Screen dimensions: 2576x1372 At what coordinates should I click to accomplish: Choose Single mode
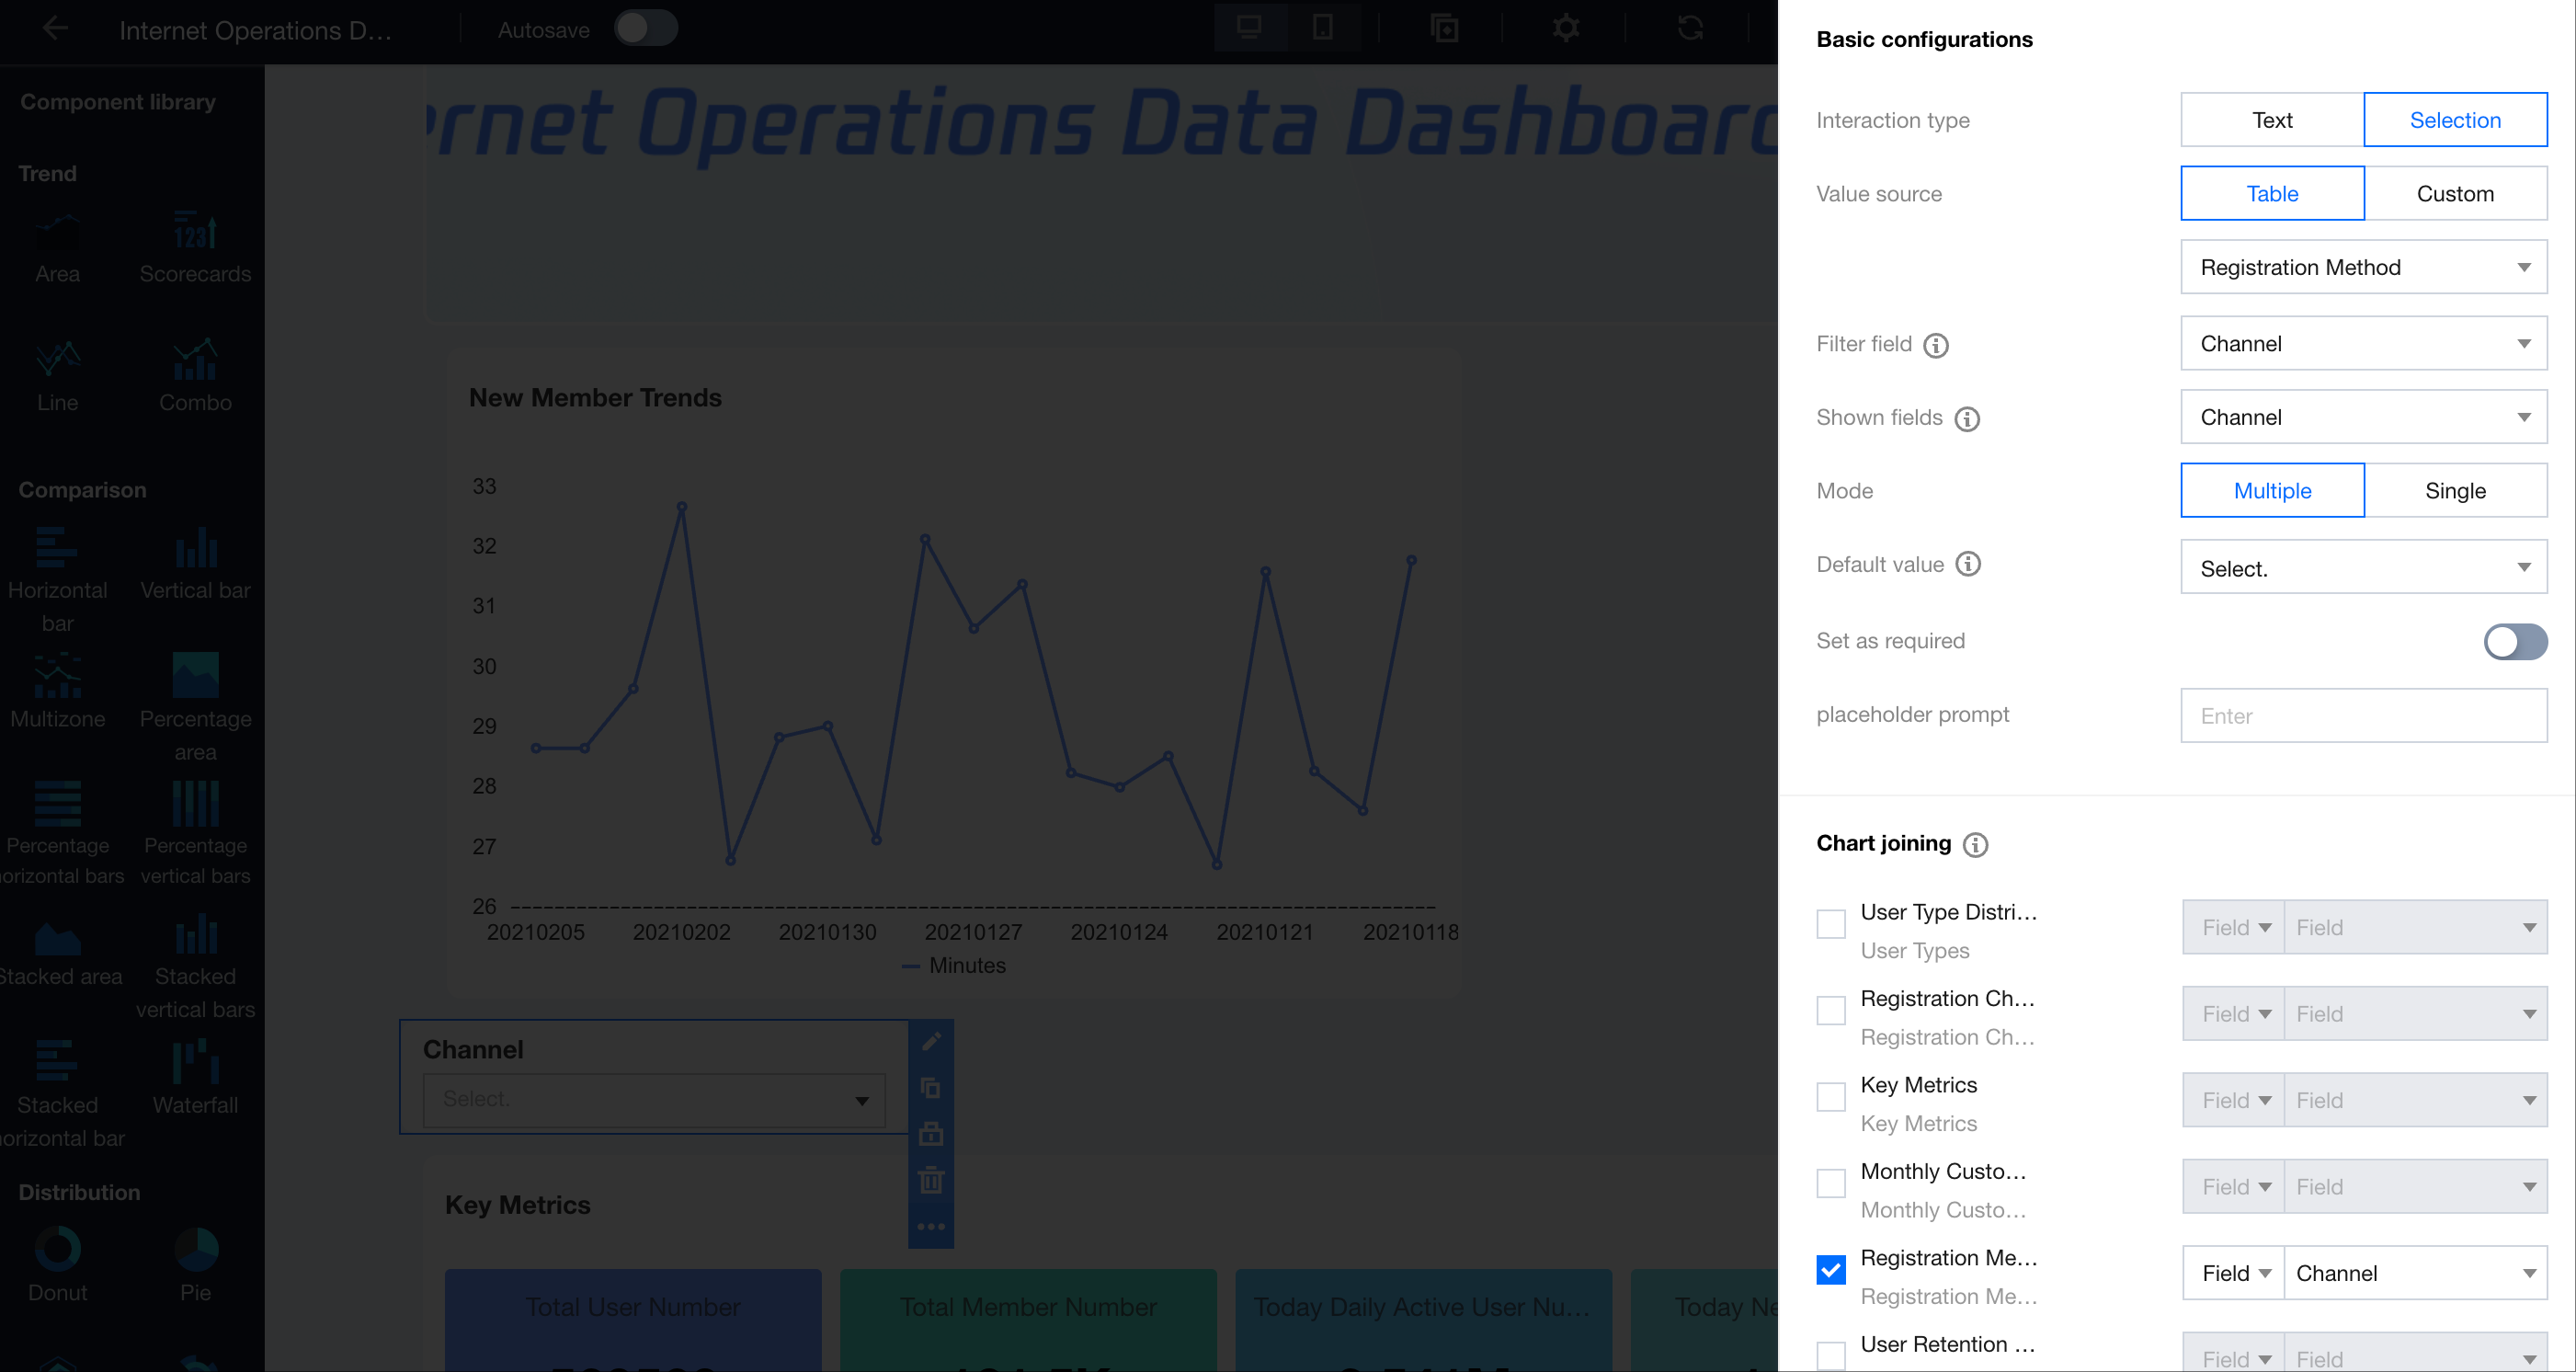point(2454,491)
